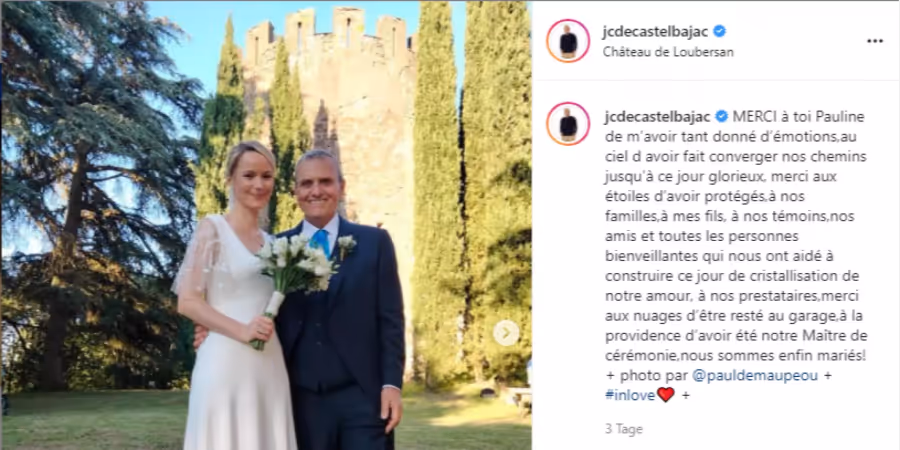Click the blue verified badge in the header
The height and width of the screenshot is (450, 900).
point(719,32)
